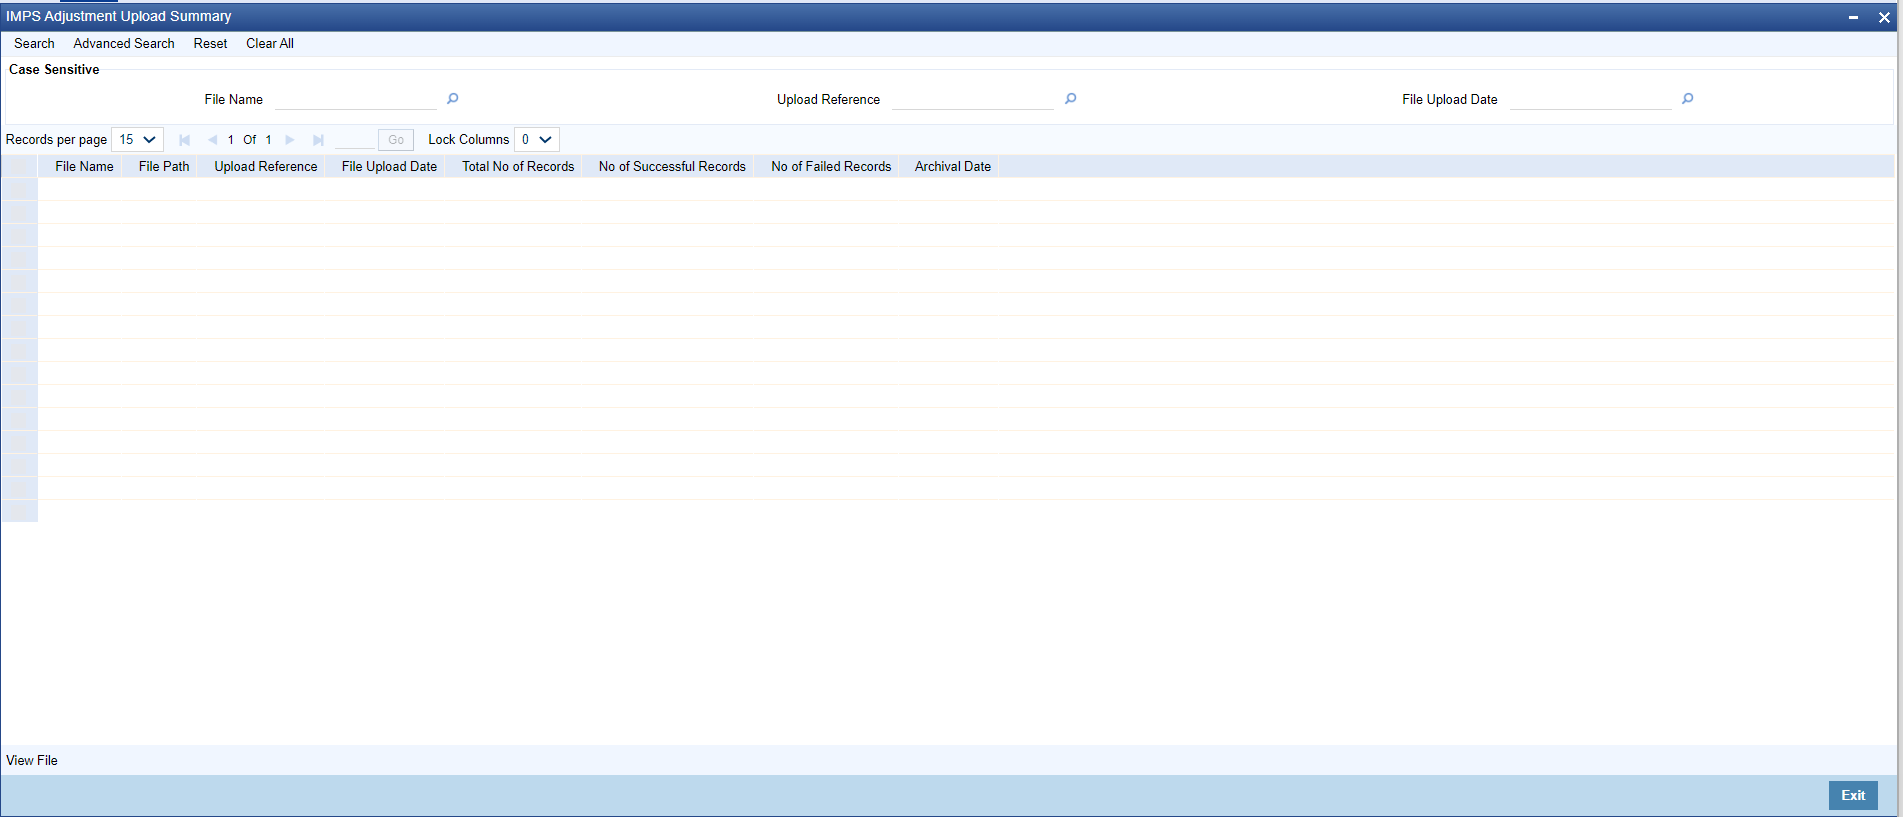This screenshot has width=1903, height=817.
Task: Click the File Upload Date column header
Action: pos(389,167)
